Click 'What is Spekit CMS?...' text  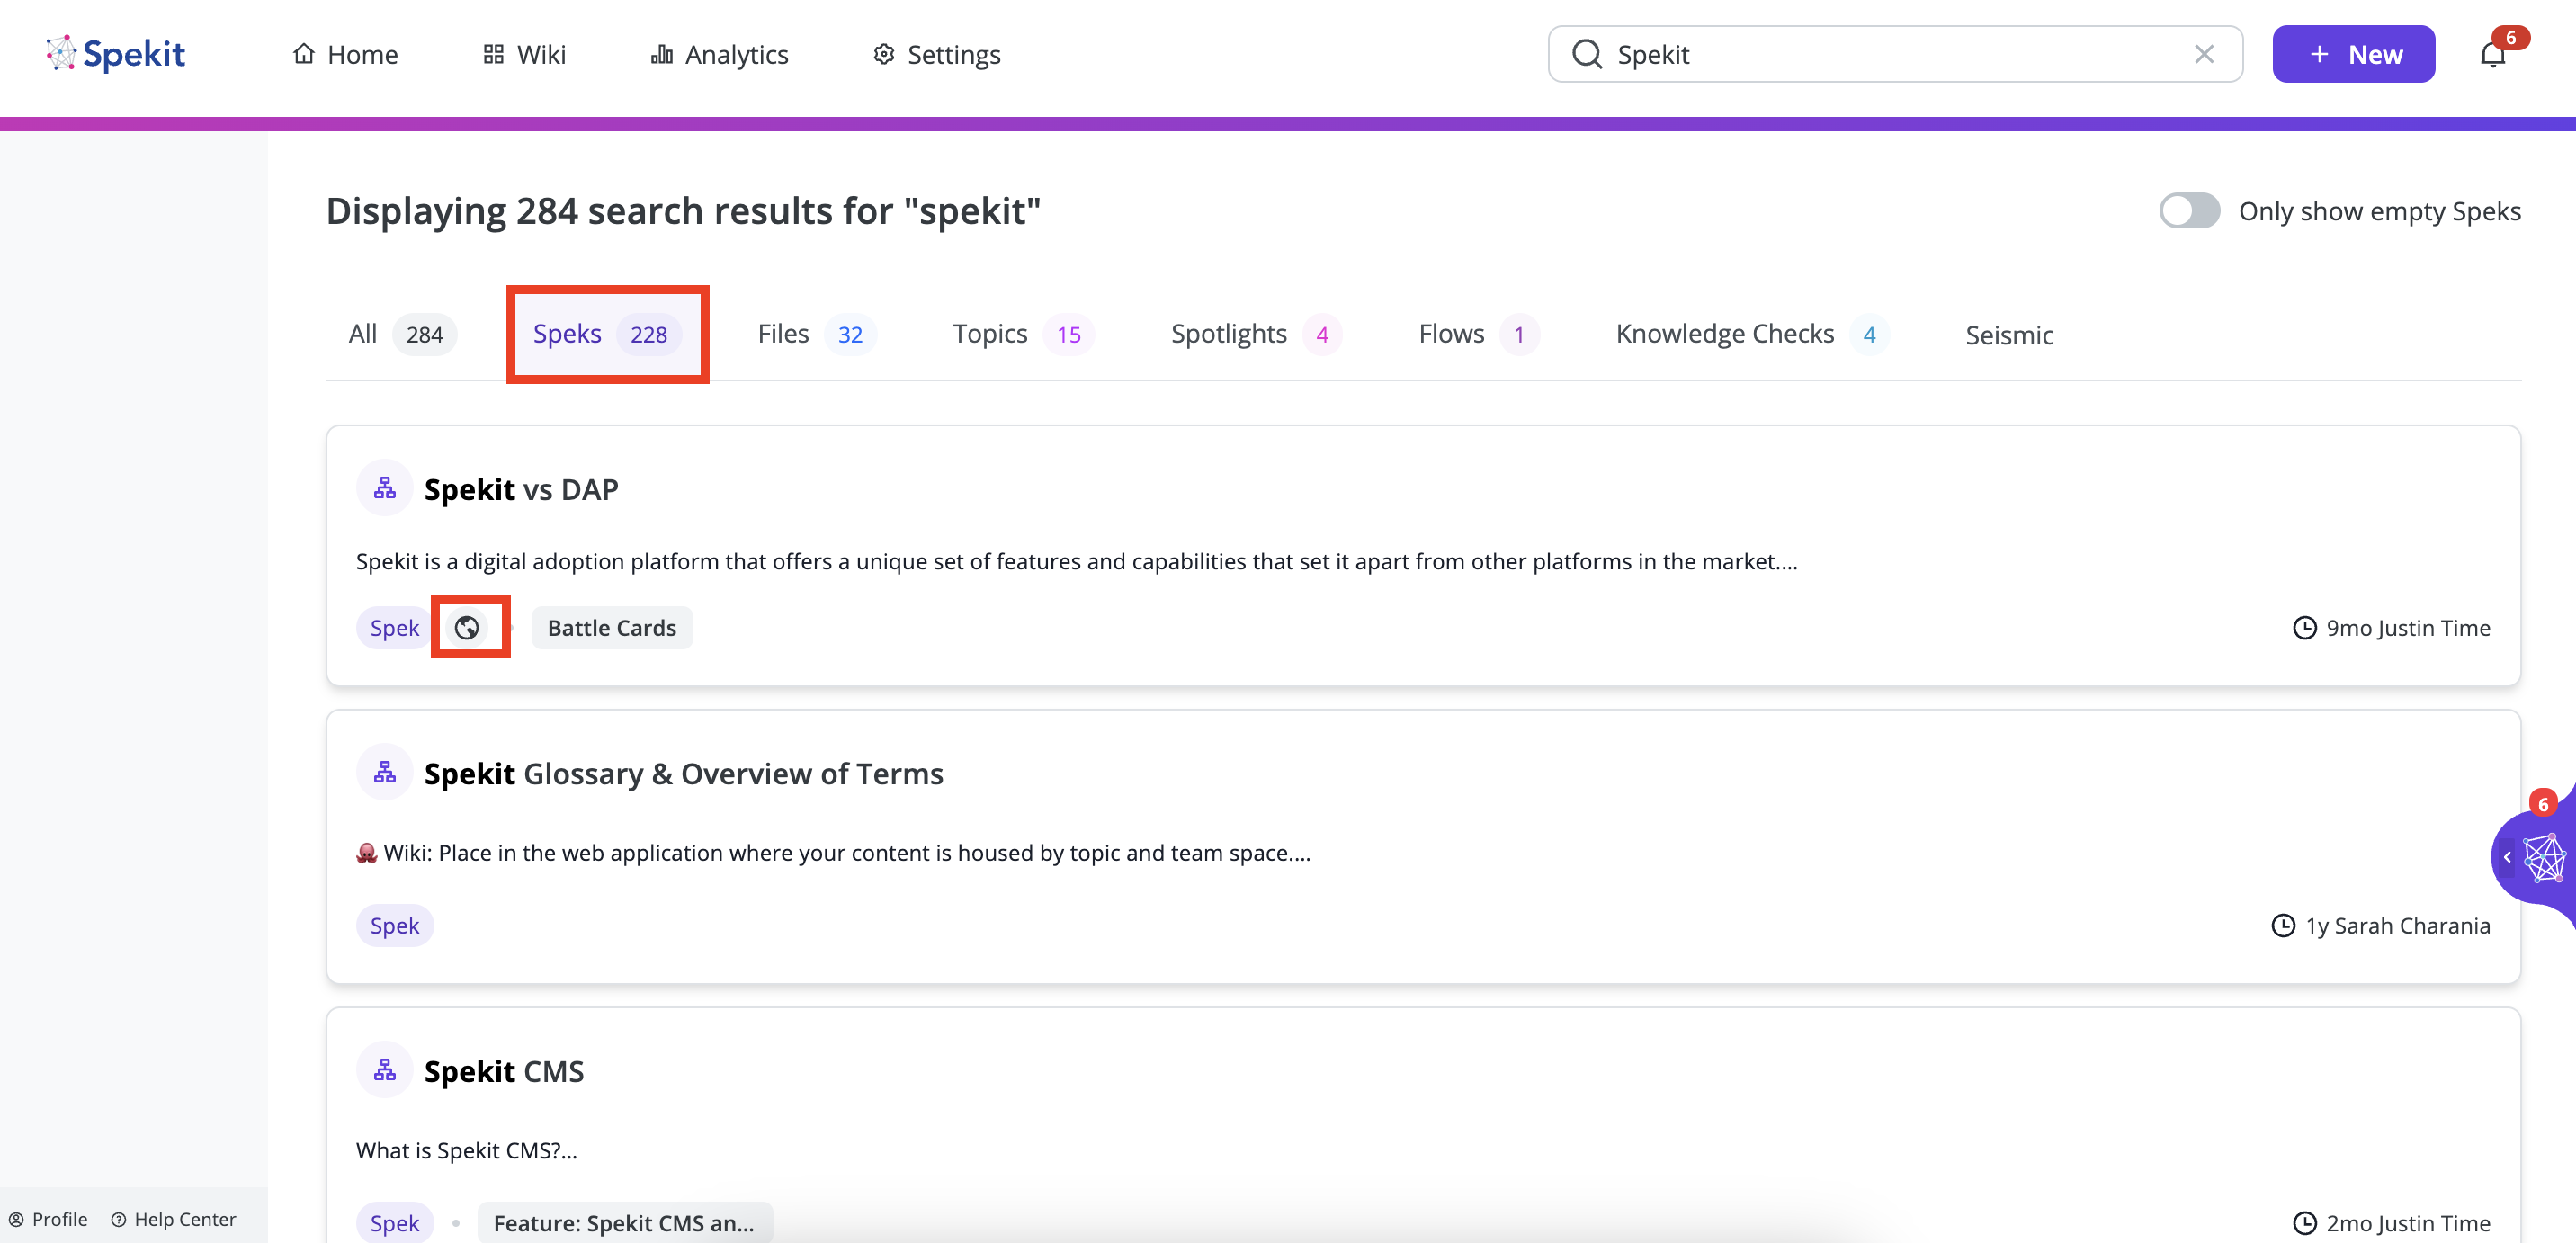point(466,1151)
